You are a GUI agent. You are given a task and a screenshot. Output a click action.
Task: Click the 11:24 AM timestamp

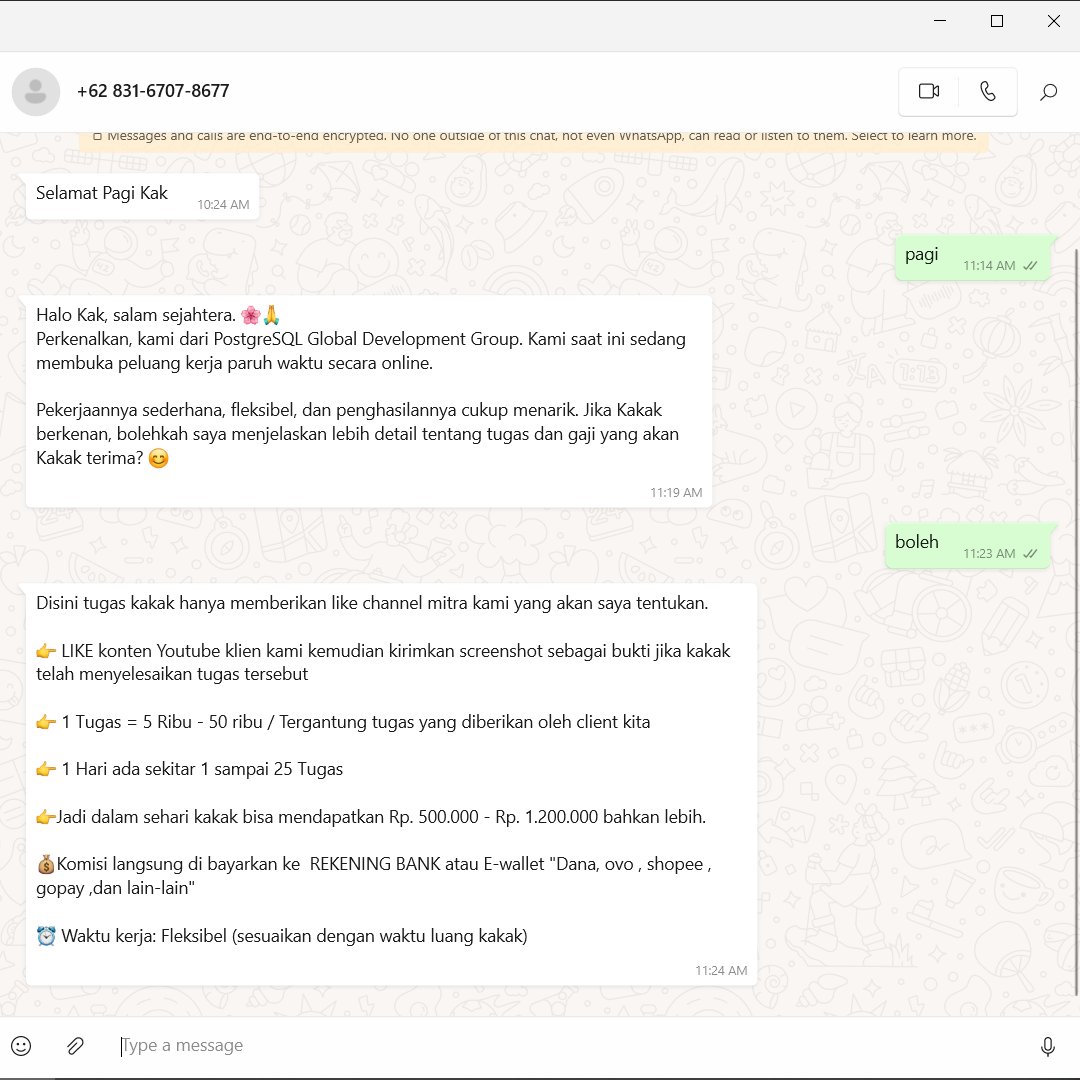pos(720,970)
